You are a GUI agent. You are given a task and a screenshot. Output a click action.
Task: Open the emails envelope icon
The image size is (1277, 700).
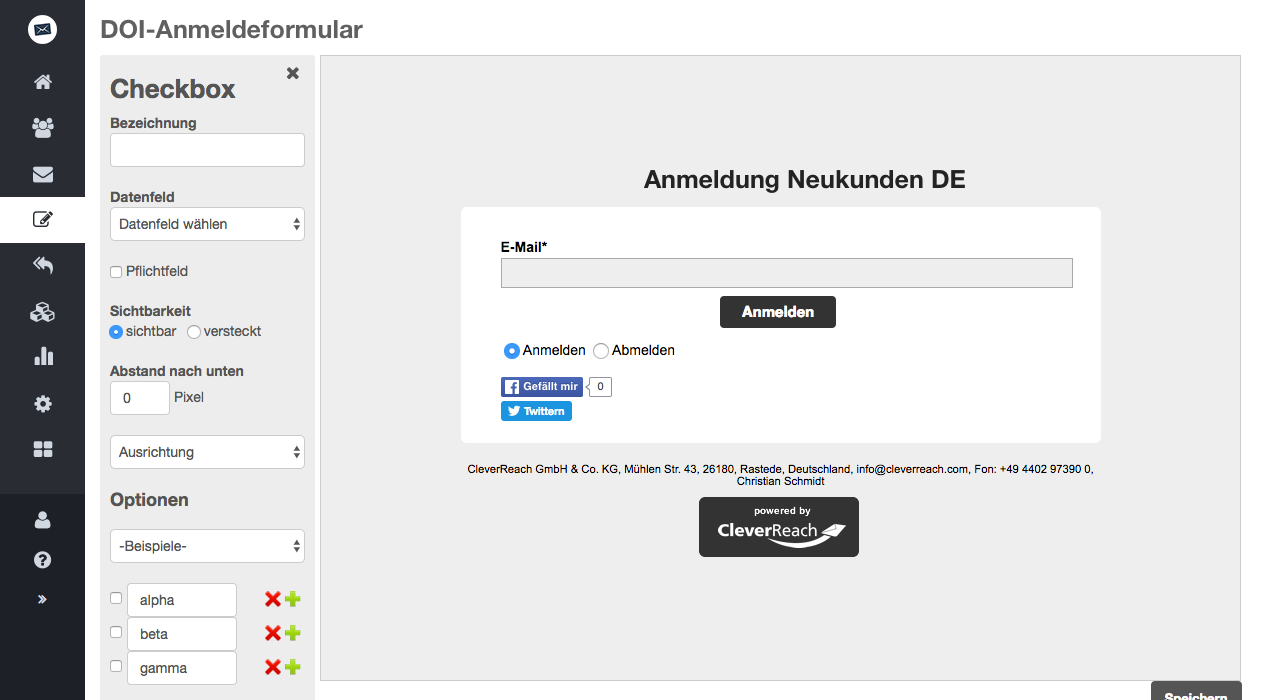click(x=42, y=175)
